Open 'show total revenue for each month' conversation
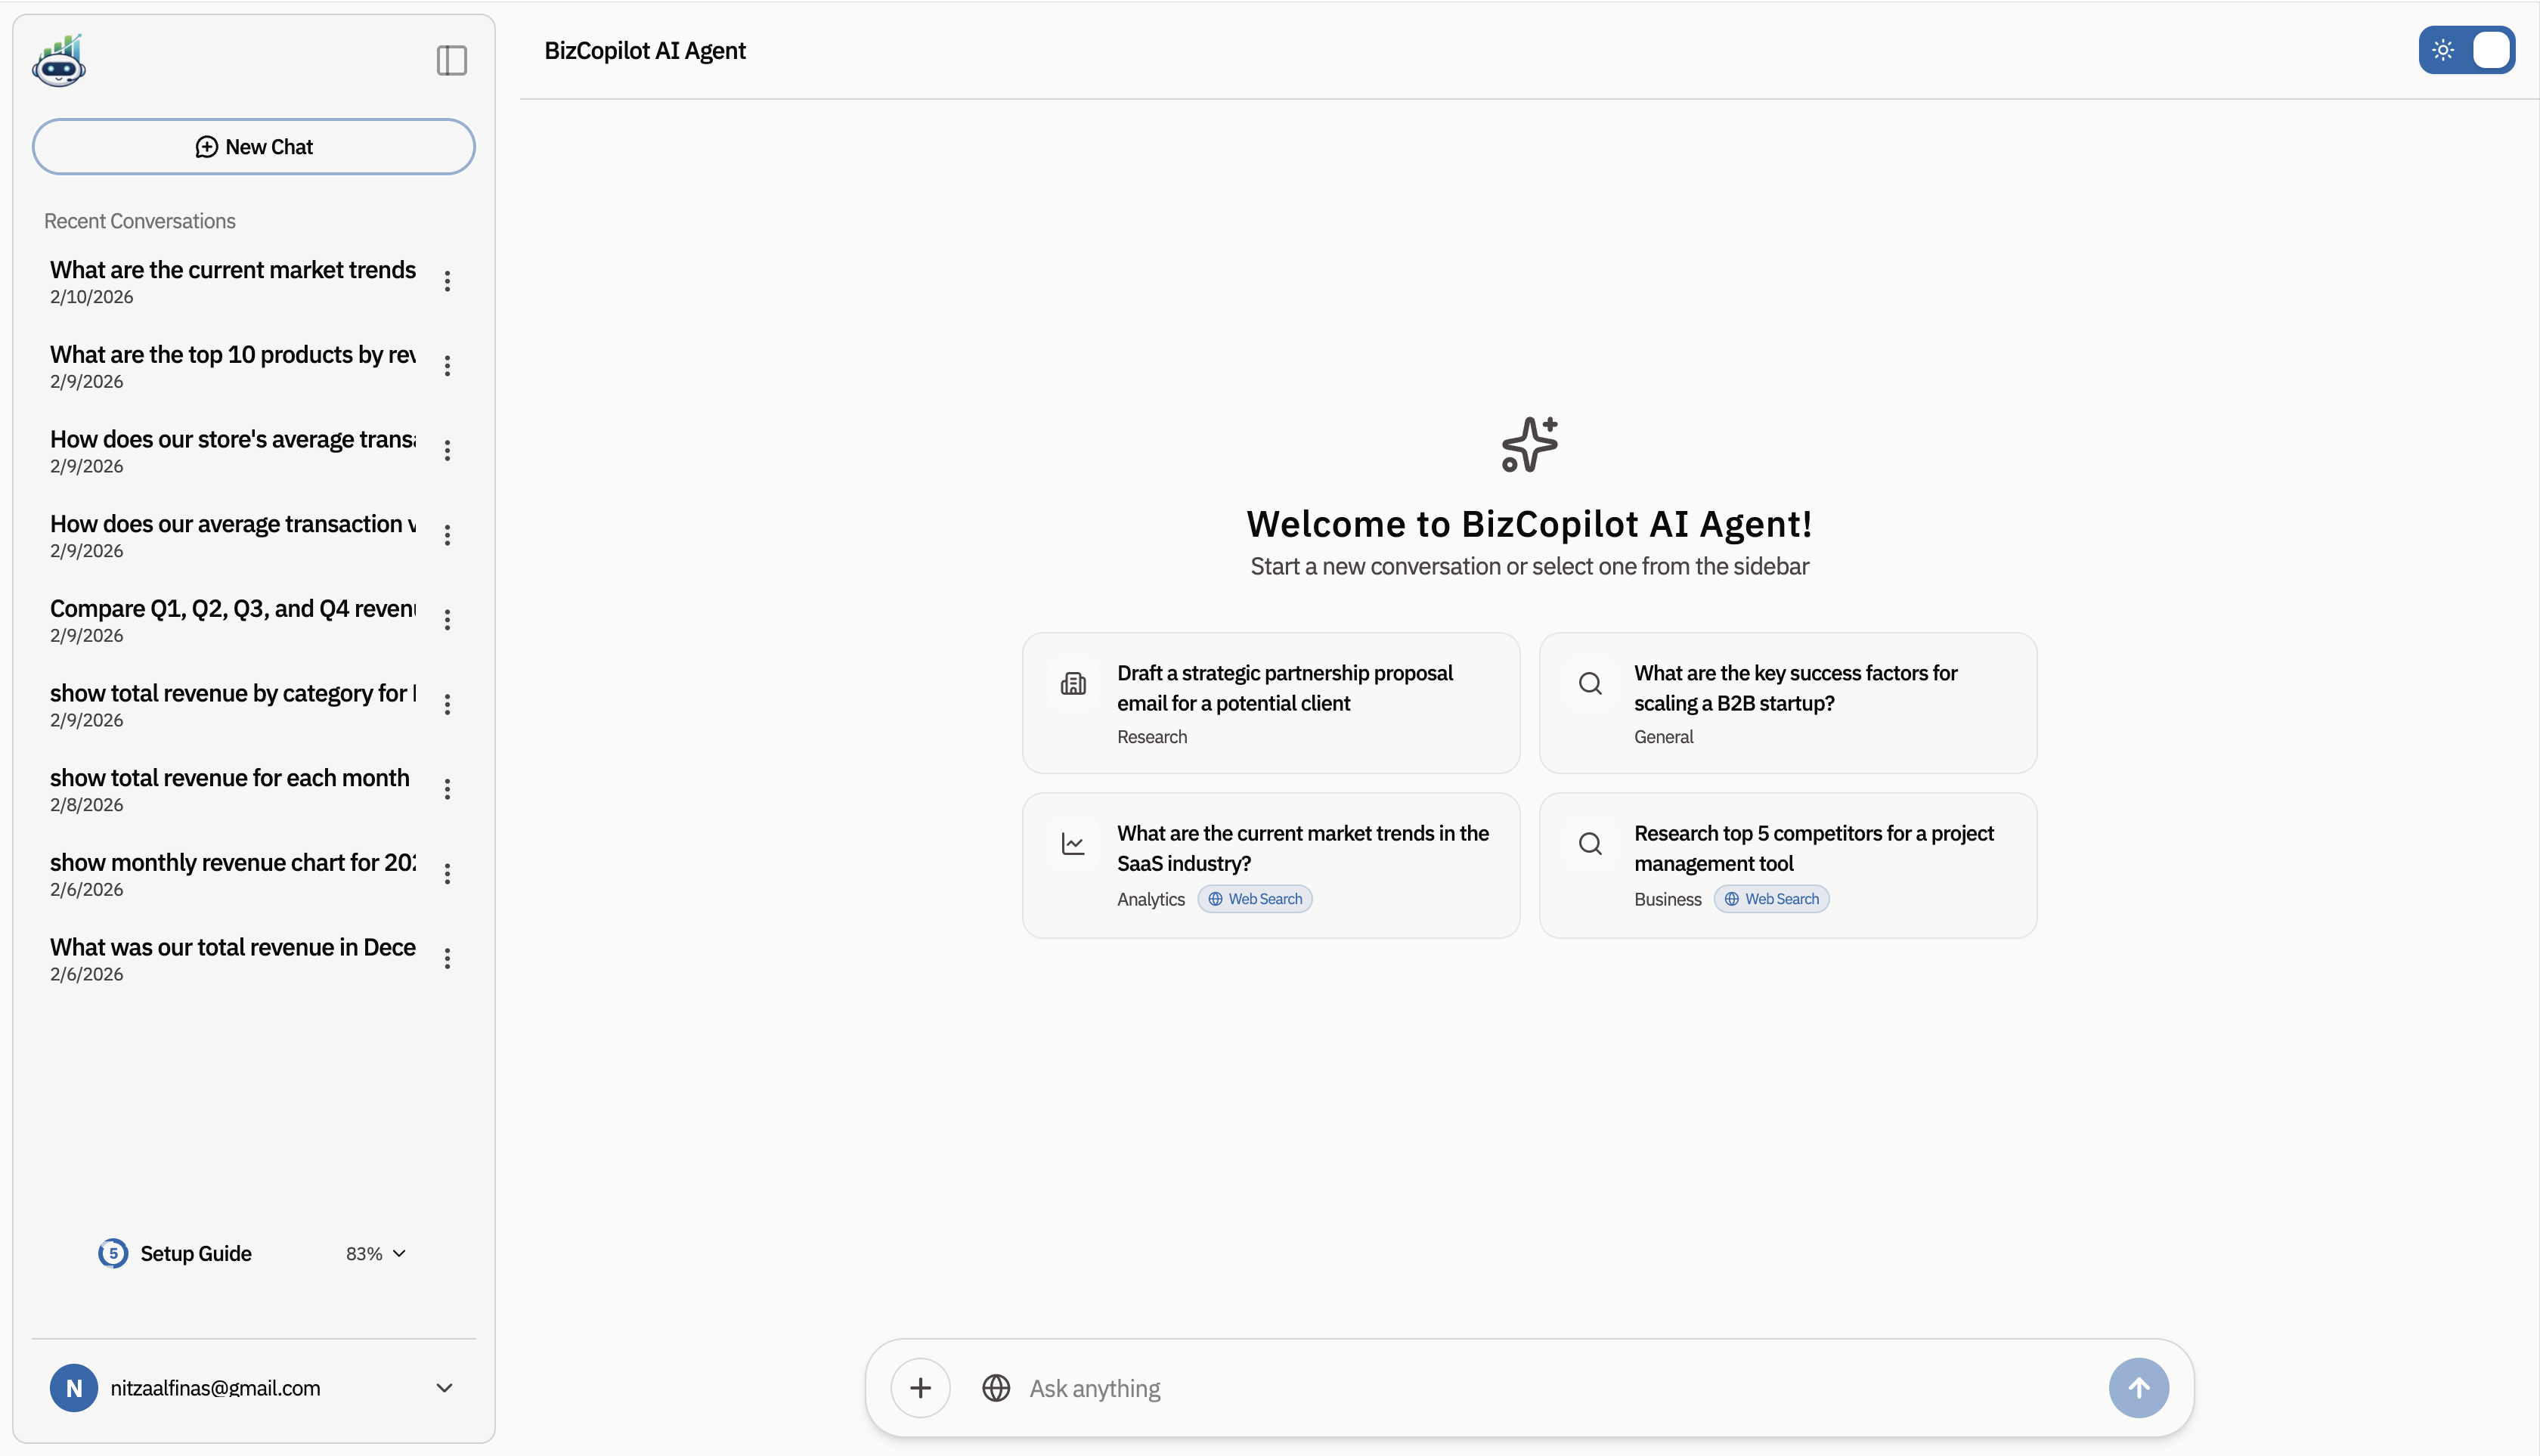 tap(230, 788)
